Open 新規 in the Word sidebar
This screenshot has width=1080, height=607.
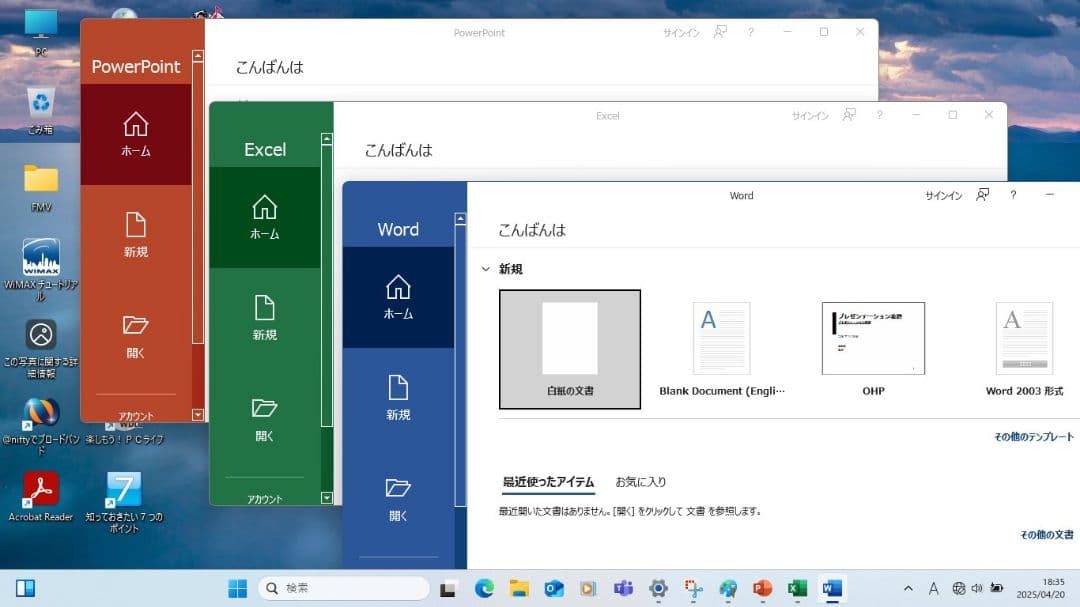point(399,398)
